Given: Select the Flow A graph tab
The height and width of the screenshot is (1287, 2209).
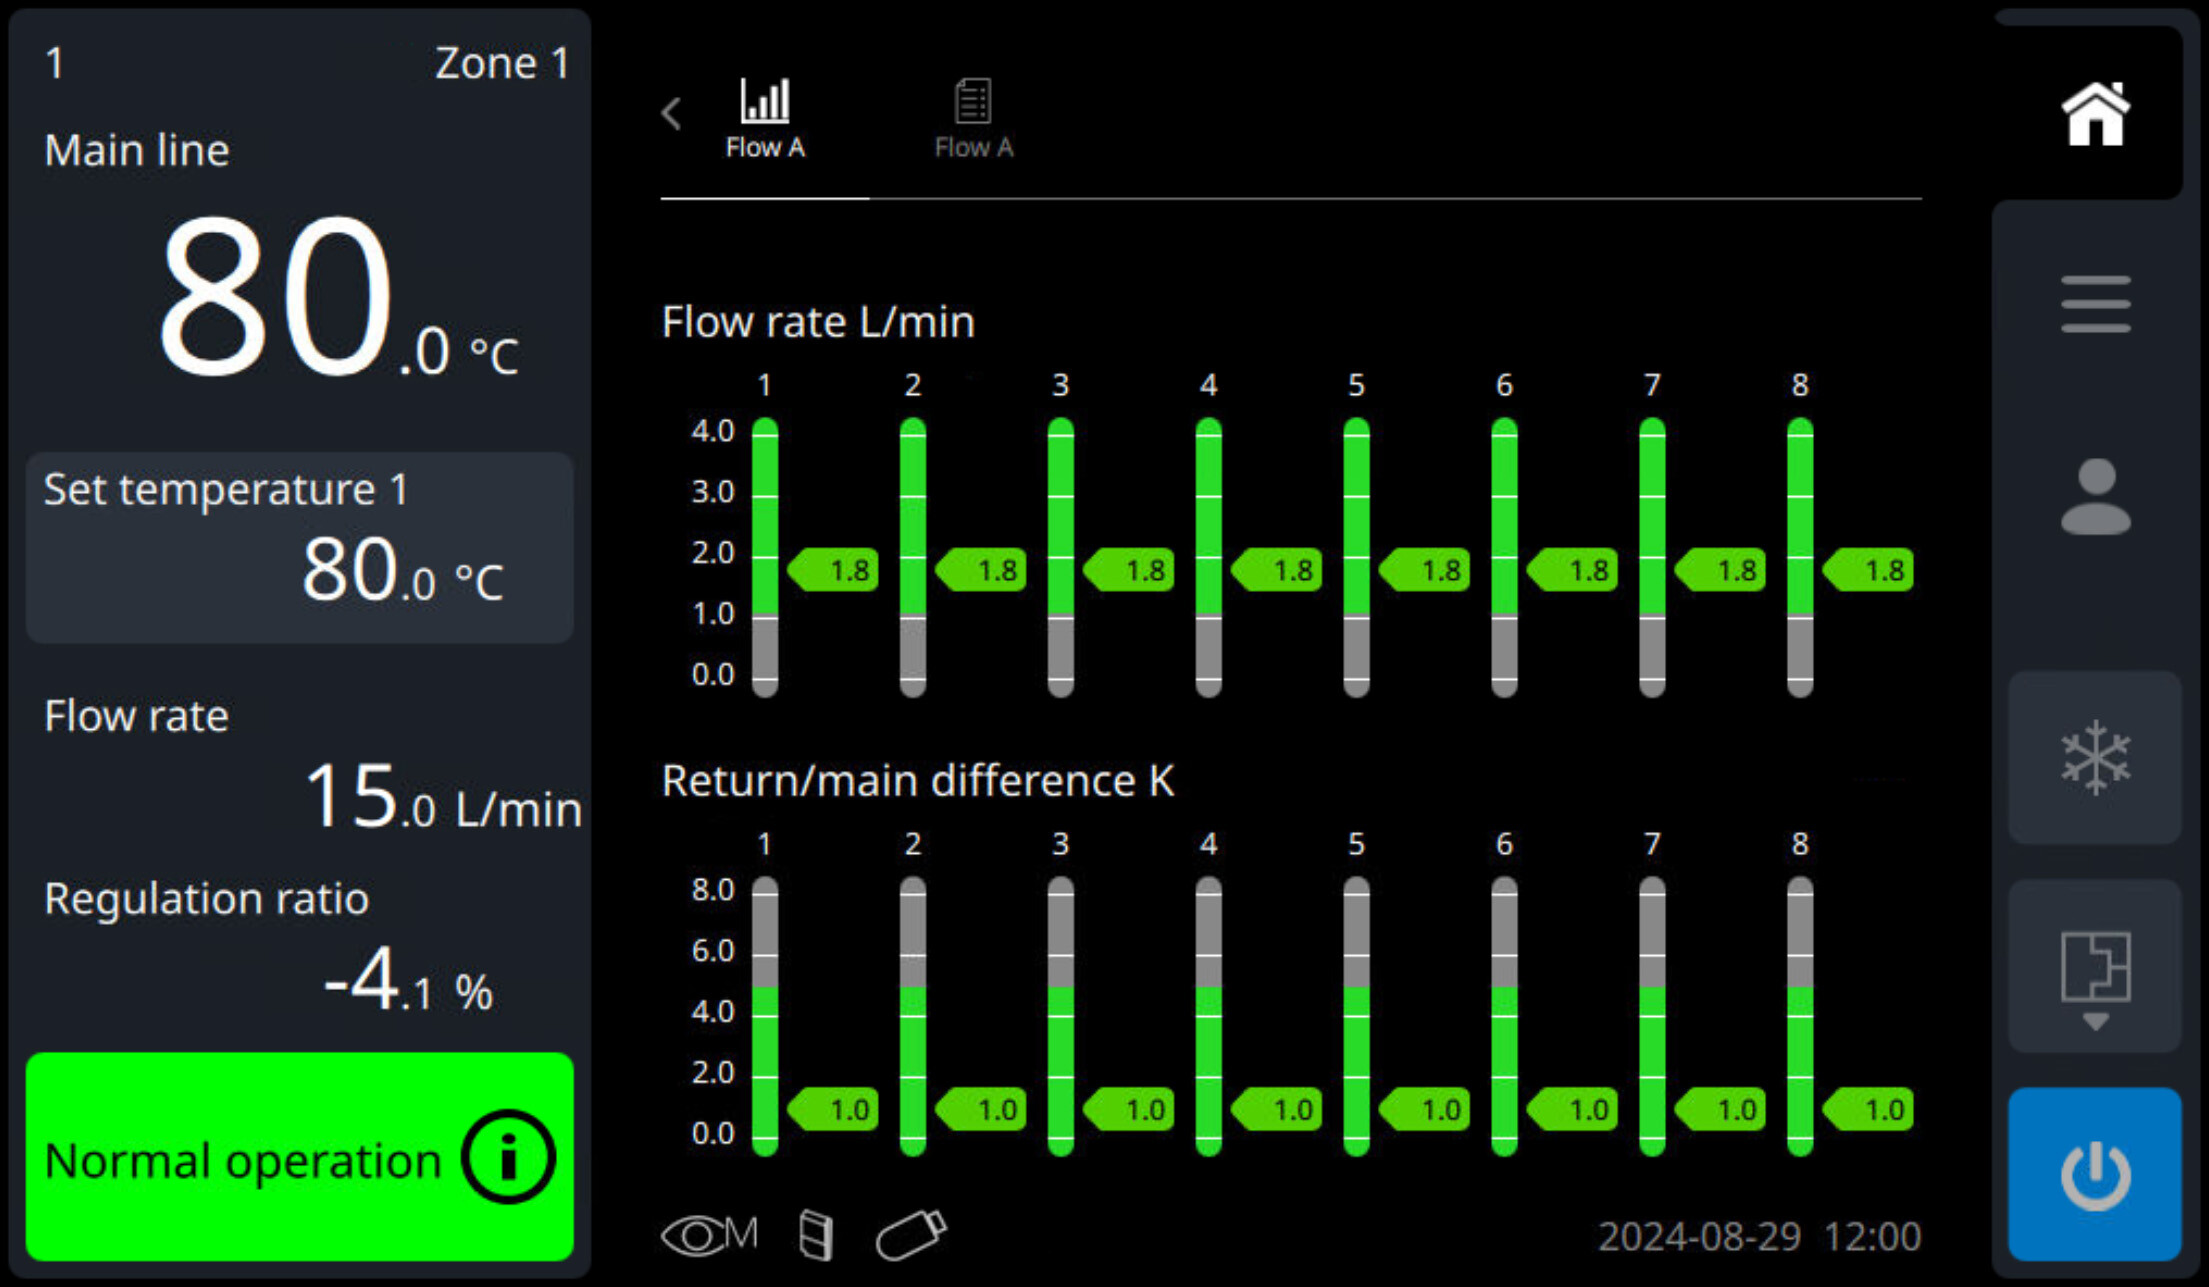Looking at the screenshot, I should point(765,113).
